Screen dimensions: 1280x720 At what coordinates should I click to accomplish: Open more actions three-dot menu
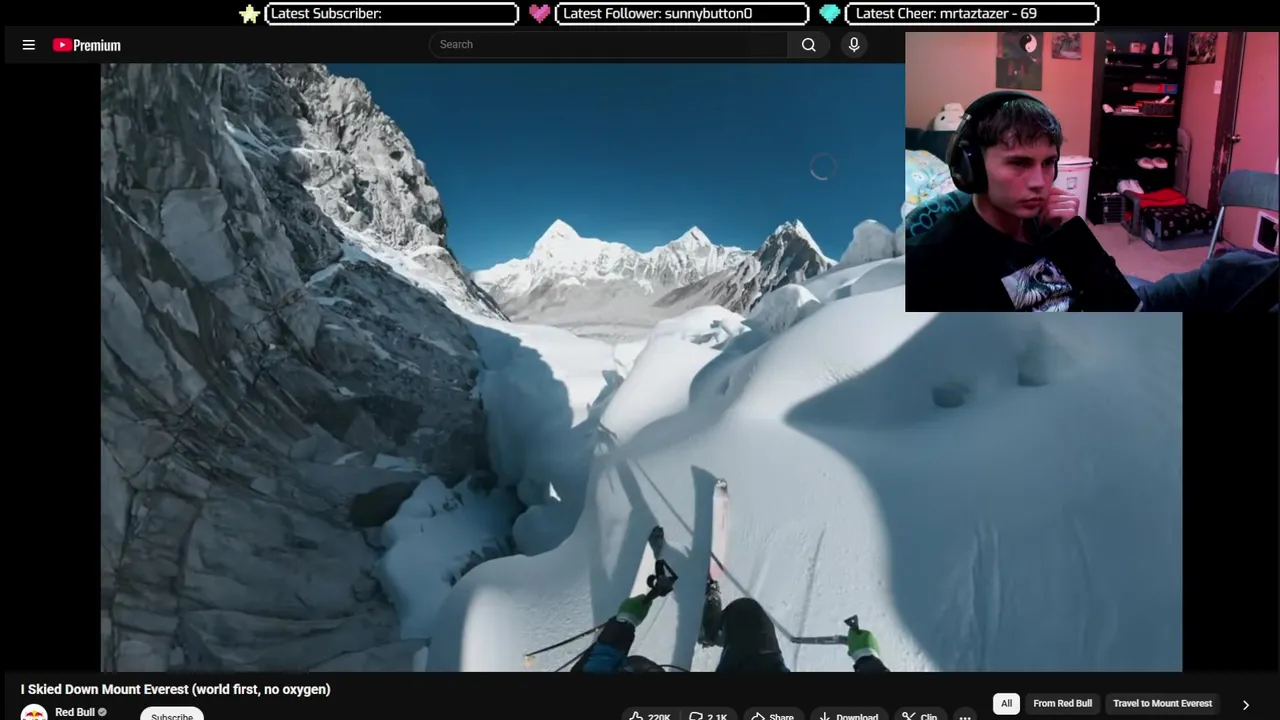[965, 716]
